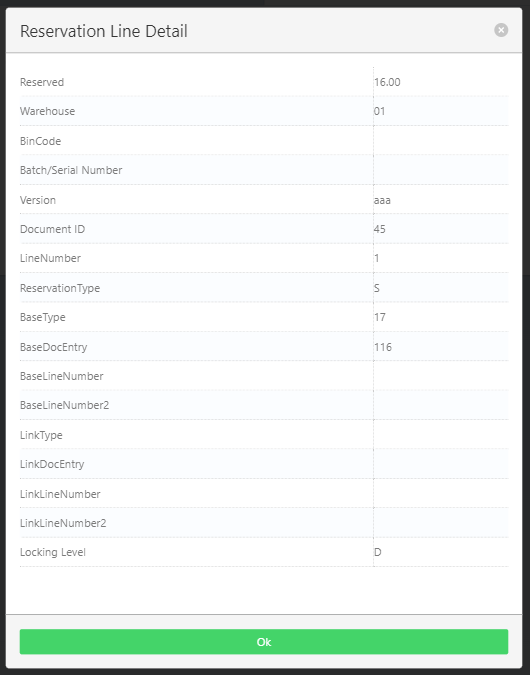The width and height of the screenshot is (530, 675).
Task: Click the BinCode row label
Action: [x=40, y=141]
